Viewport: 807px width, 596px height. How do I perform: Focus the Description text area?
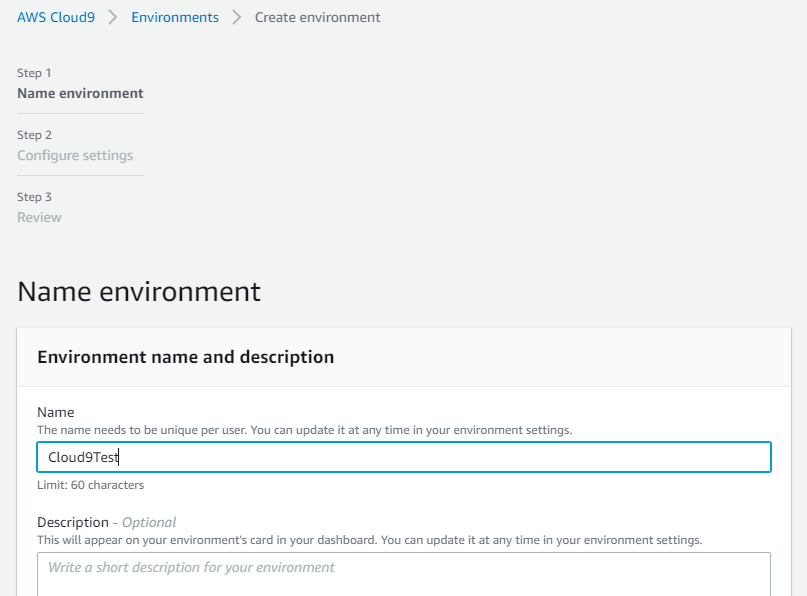(403, 573)
